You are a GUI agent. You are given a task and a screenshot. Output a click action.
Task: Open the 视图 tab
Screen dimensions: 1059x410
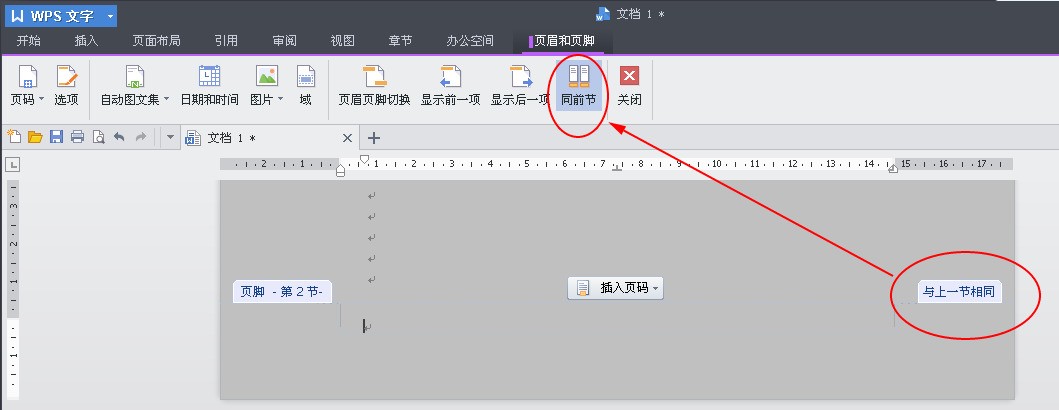[342, 41]
